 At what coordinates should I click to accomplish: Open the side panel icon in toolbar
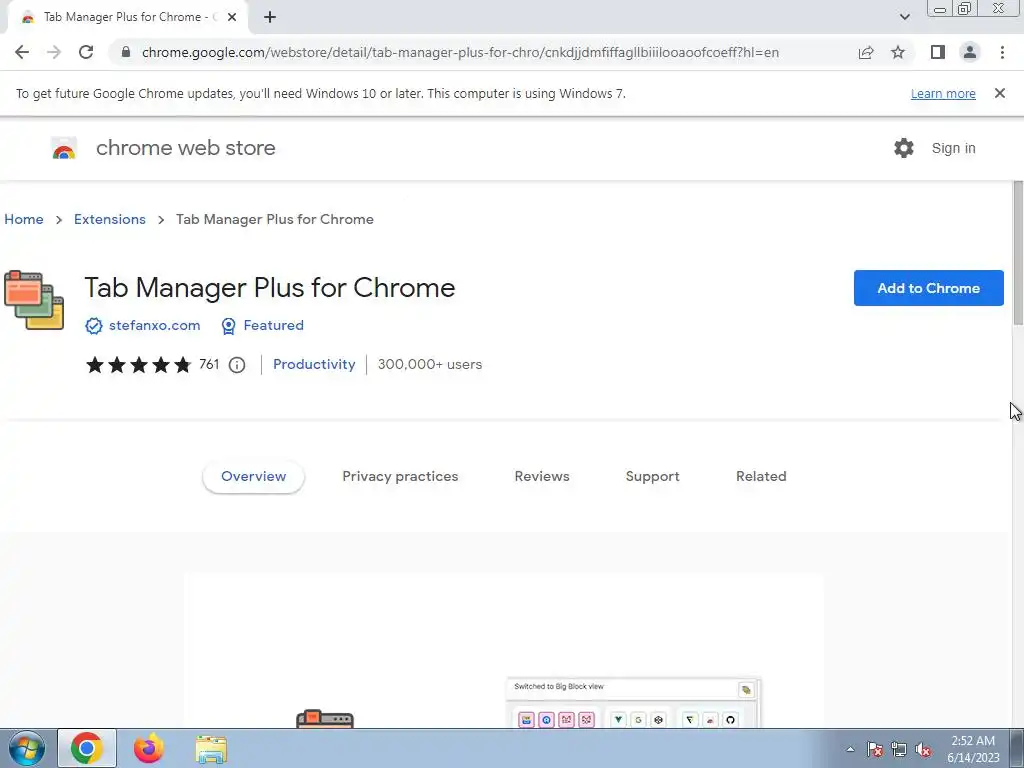coord(938,52)
